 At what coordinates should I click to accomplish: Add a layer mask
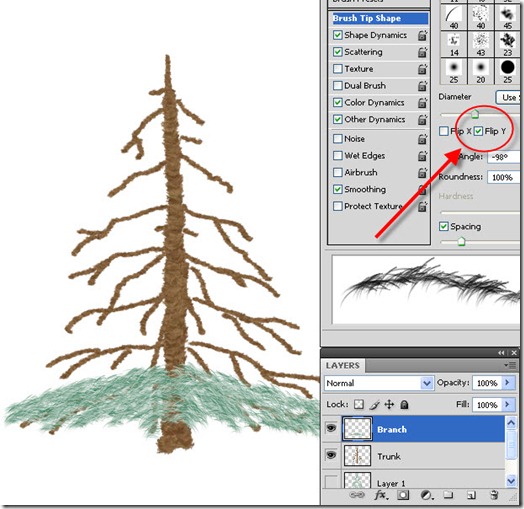point(403,495)
